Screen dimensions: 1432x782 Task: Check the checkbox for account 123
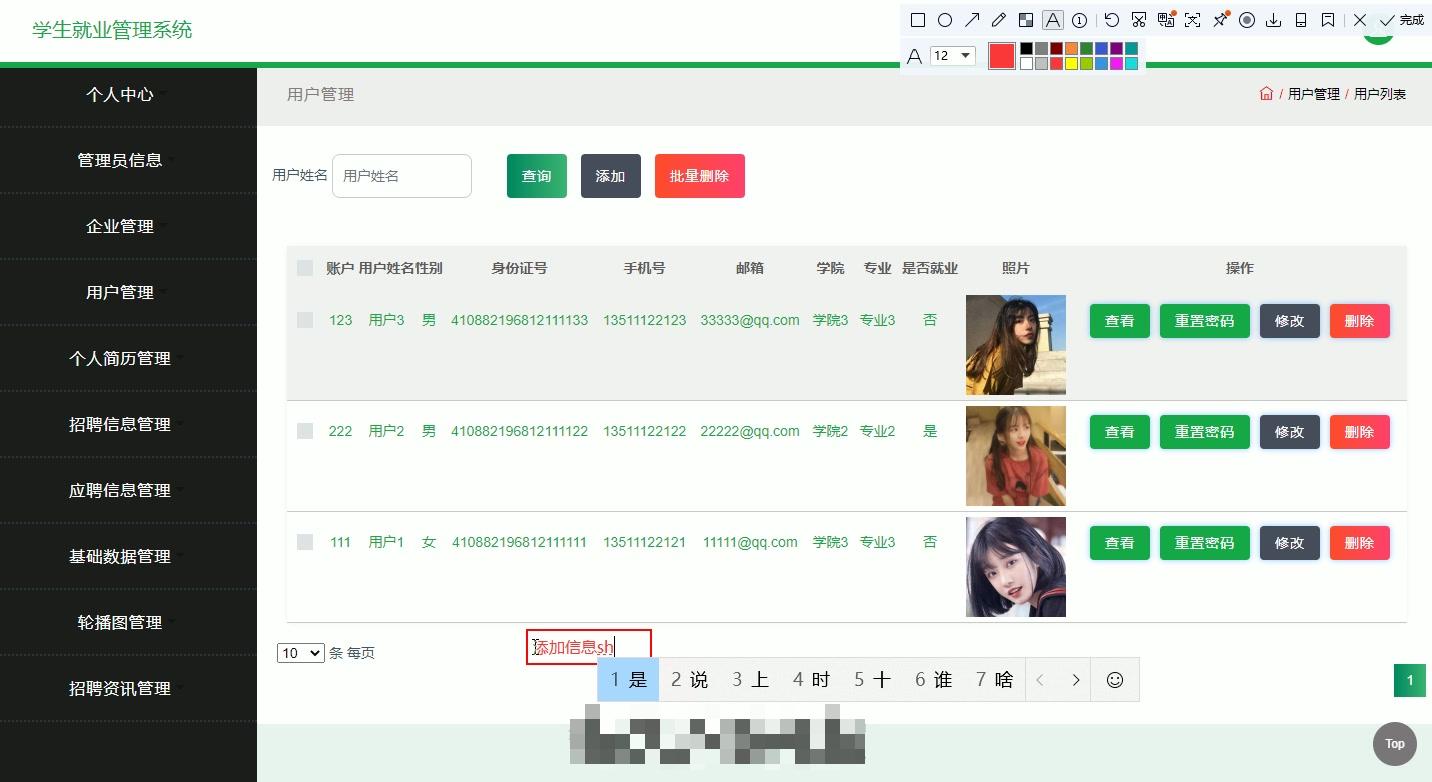305,320
